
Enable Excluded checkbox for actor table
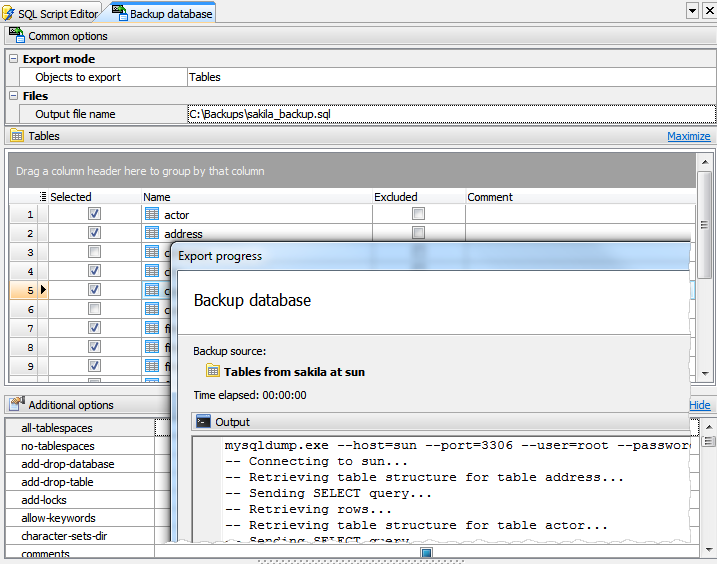pos(418,214)
